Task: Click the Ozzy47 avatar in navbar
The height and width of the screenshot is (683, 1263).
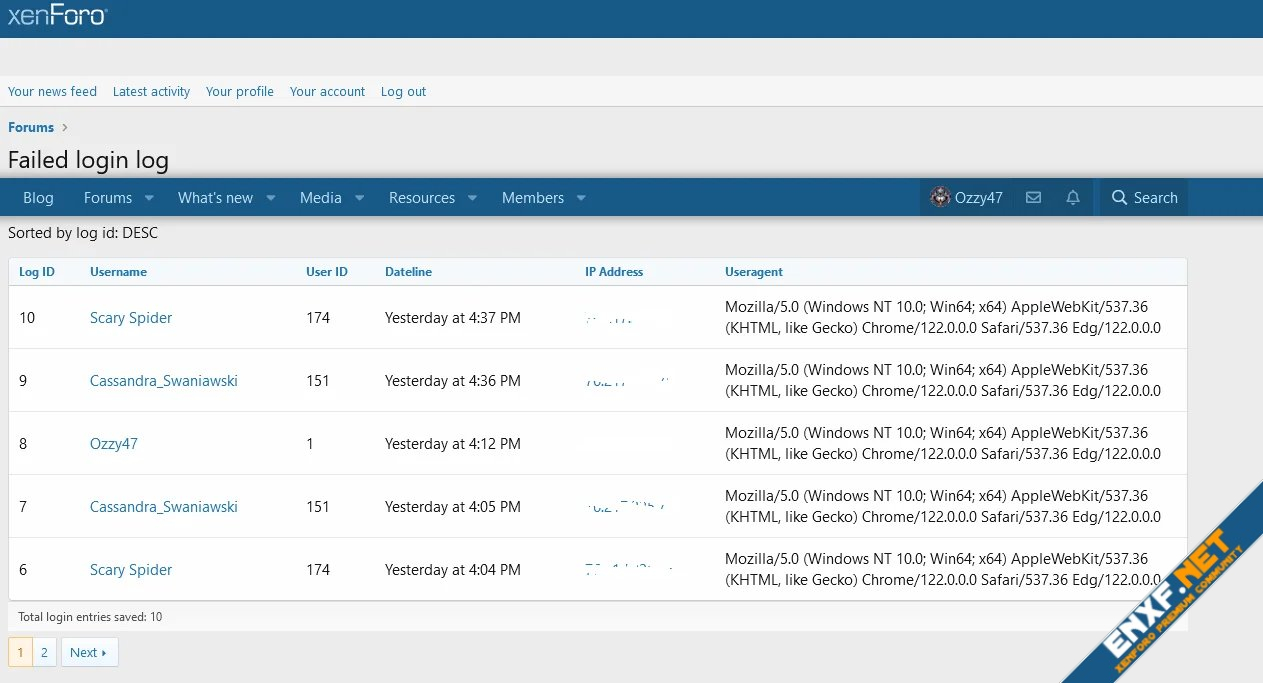Action: 940,198
